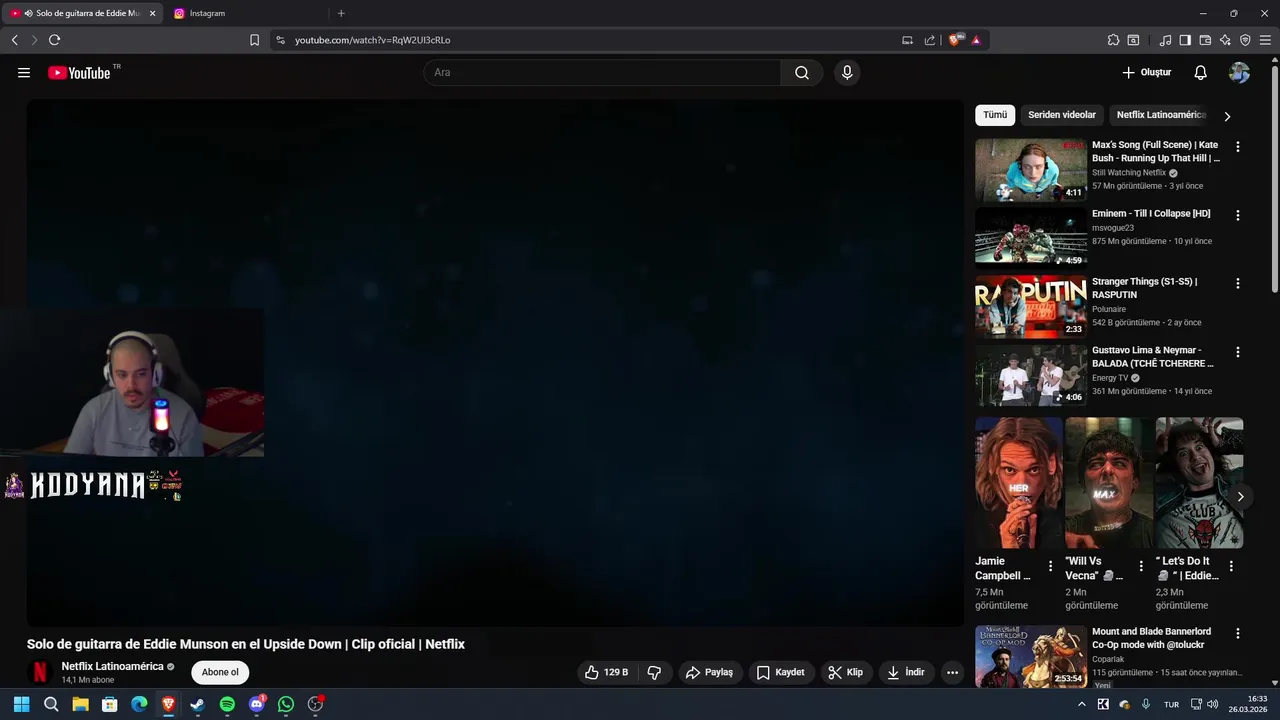View site information in address bar
This screenshot has width=1280, height=720.
(280, 40)
